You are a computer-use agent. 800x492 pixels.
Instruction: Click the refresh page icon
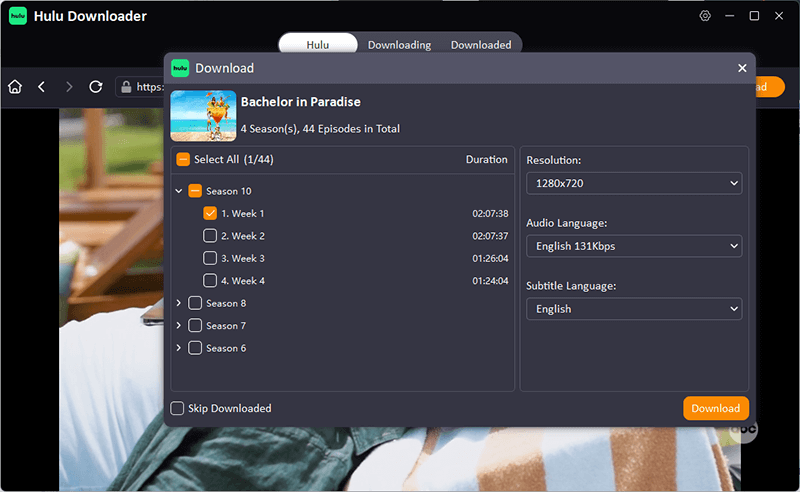point(96,87)
